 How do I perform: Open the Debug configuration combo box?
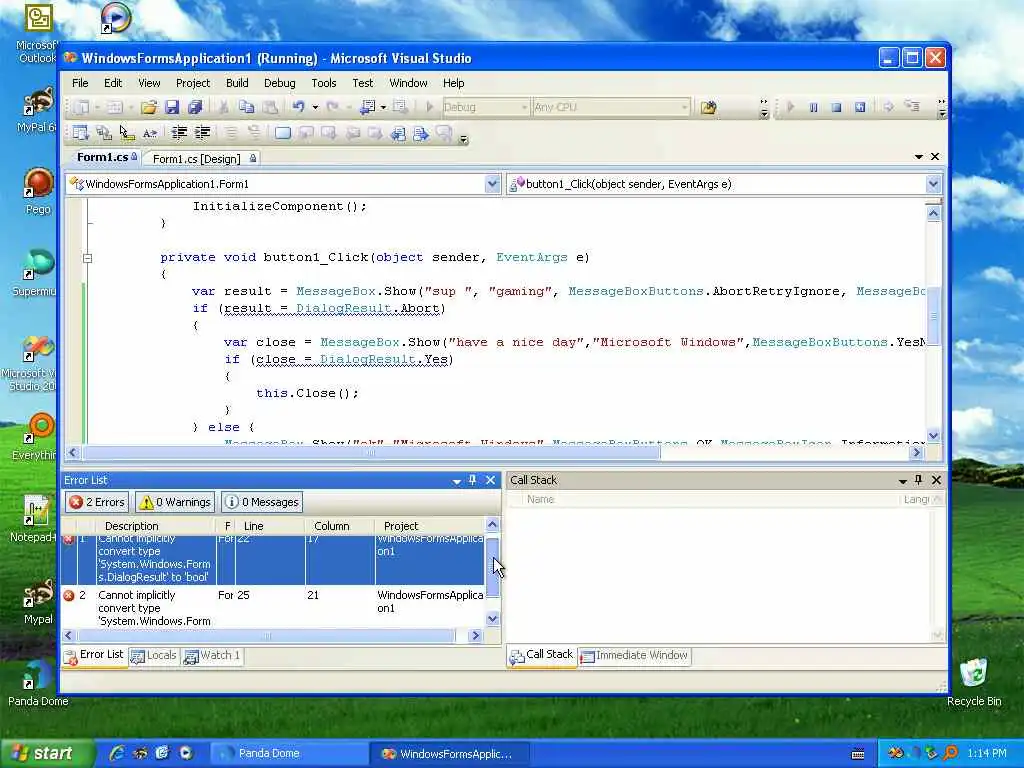click(x=485, y=107)
